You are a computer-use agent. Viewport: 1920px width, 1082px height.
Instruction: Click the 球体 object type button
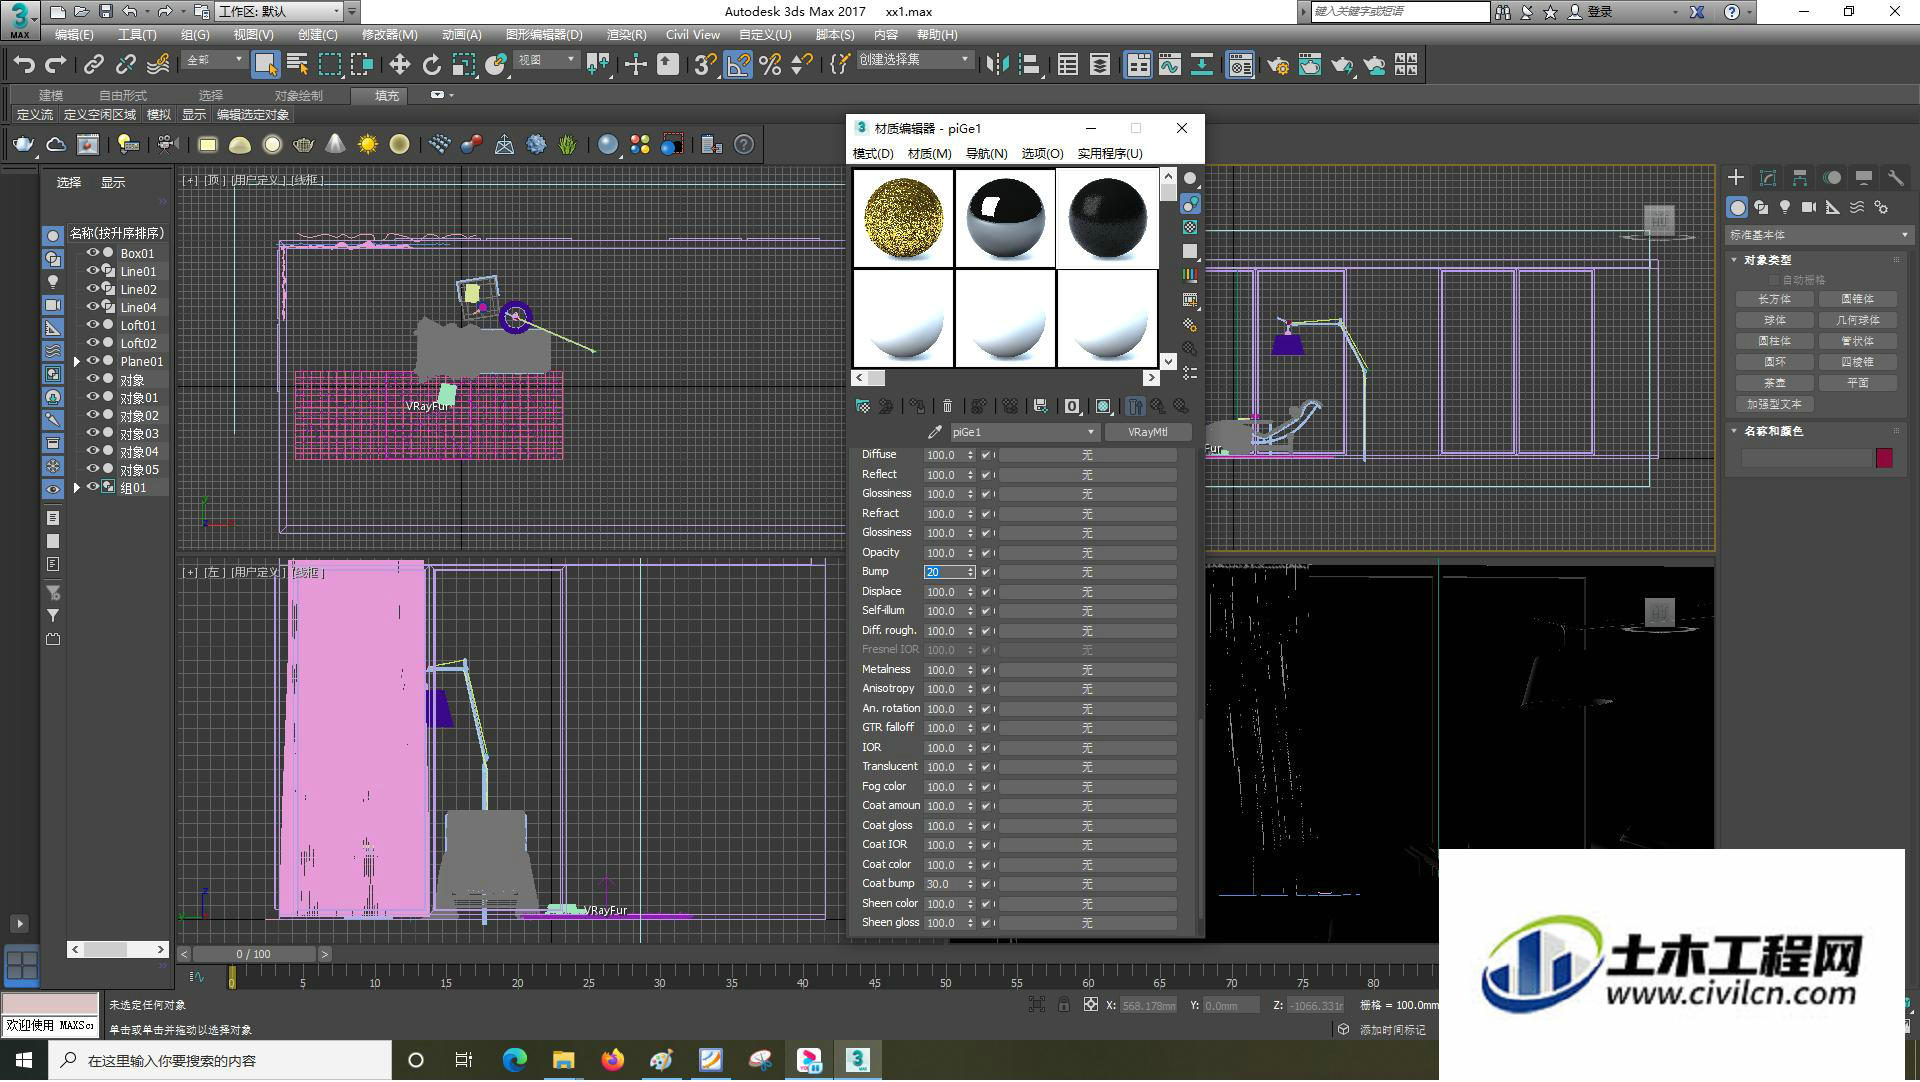coord(1774,320)
